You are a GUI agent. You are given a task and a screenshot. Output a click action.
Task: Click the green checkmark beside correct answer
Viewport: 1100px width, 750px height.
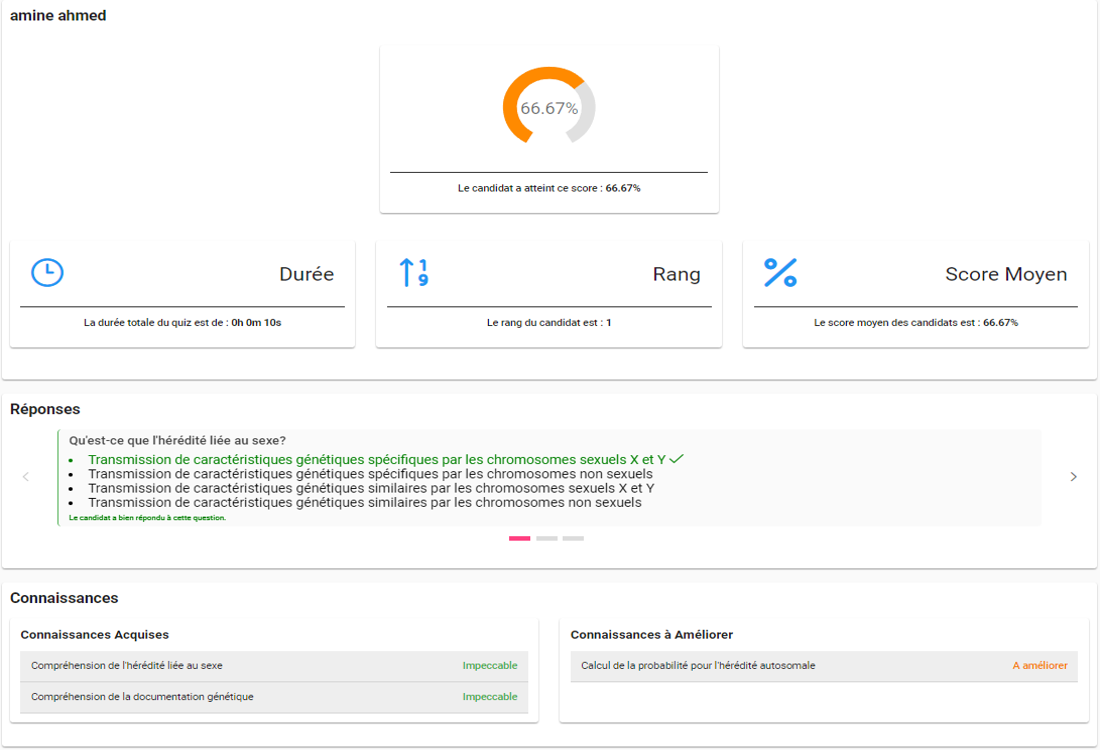tap(677, 459)
